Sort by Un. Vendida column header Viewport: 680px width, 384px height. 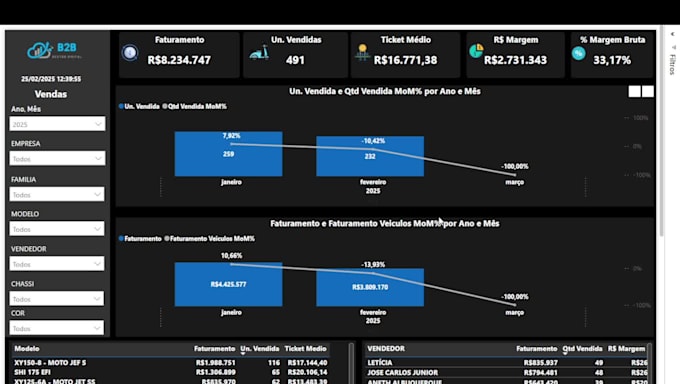pyautogui.click(x=260, y=348)
